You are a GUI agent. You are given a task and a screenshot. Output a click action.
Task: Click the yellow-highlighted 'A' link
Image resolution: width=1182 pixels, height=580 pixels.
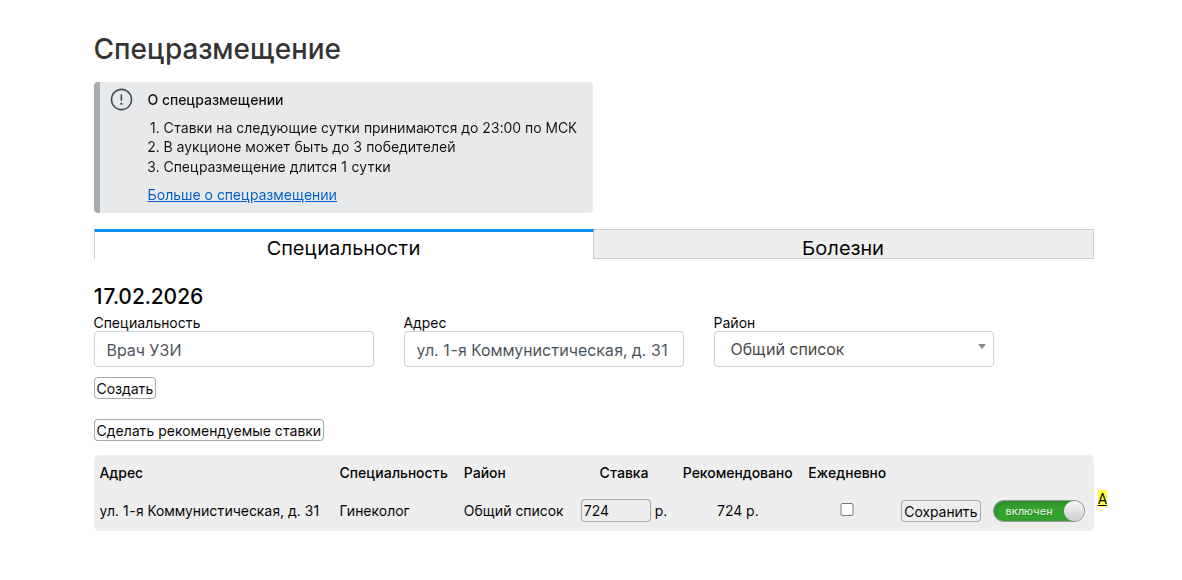[x=1102, y=499]
